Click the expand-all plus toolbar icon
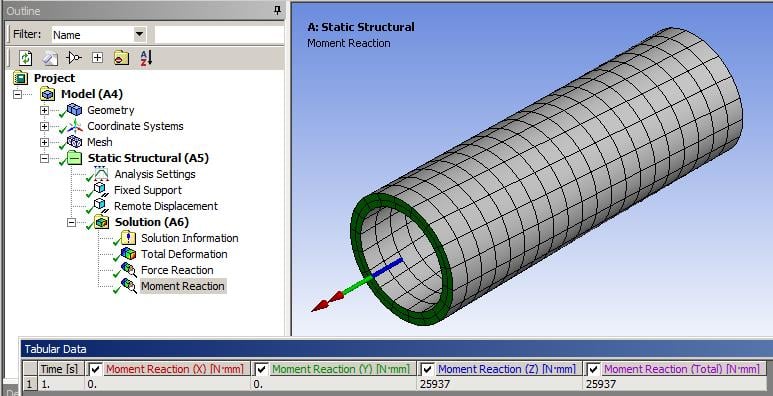 pos(98,58)
